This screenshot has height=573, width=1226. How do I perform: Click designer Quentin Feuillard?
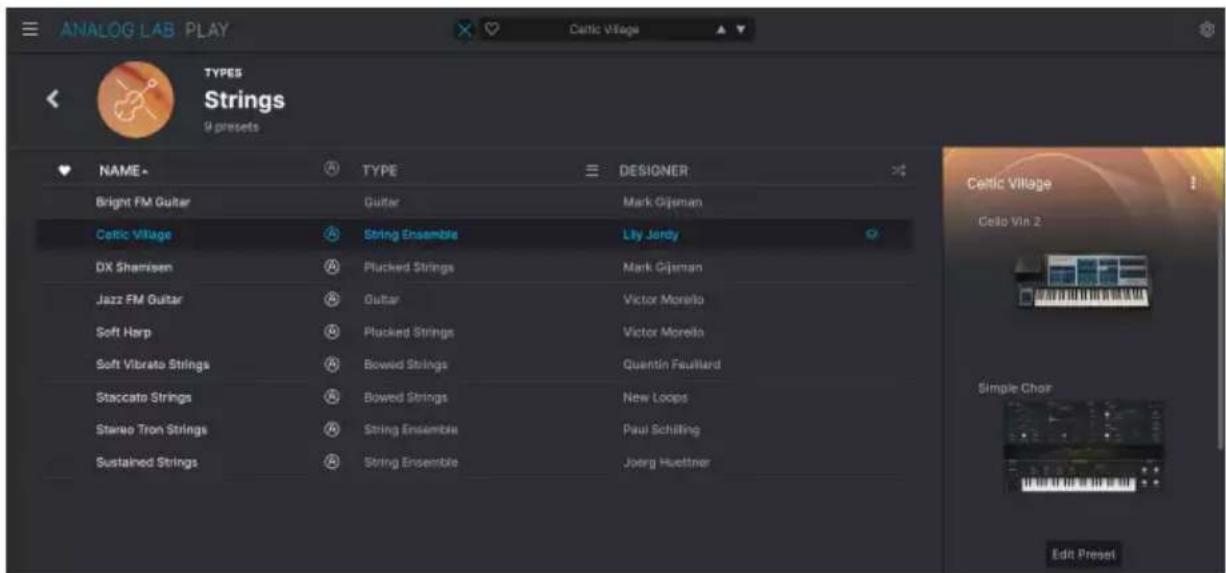click(x=672, y=365)
